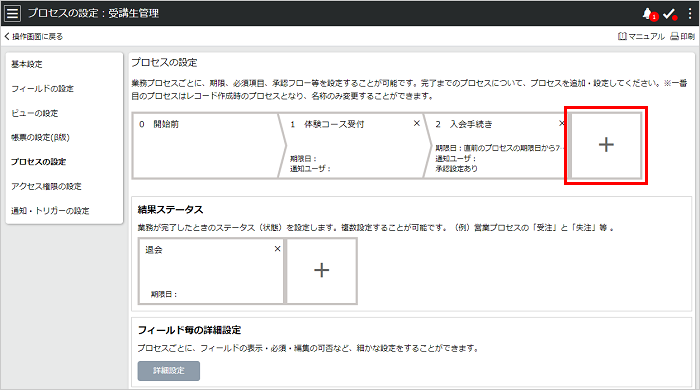Image resolution: width=700 pixels, height=390 pixels.
Task: Open the 入会手続き process card
Action: pos(495,145)
